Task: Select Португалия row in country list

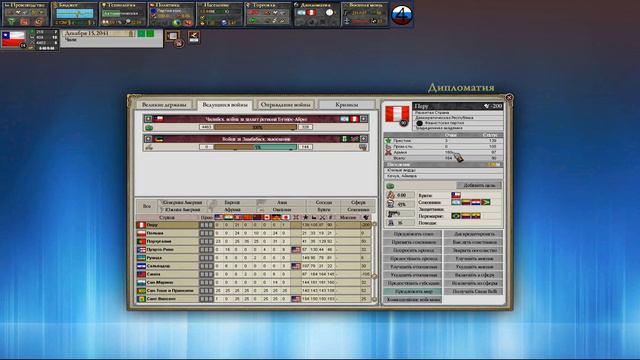Action: tap(253, 241)
